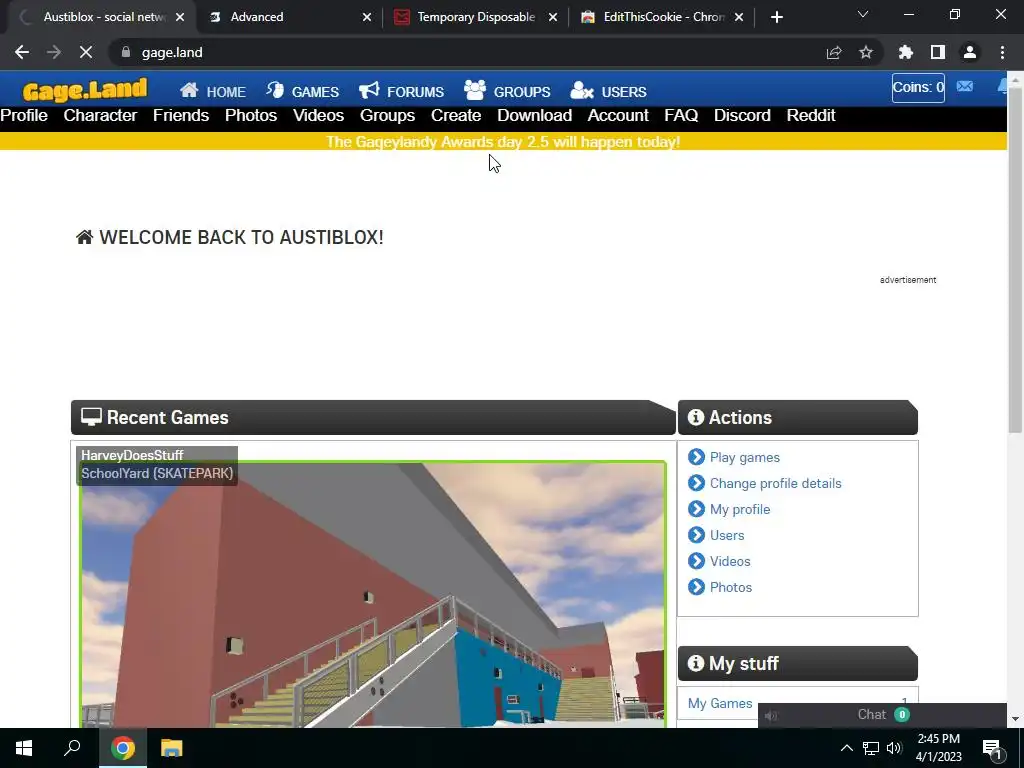Screen dimensions: 1024x768
Task: Go to Account settings
Action: [618, 116]
